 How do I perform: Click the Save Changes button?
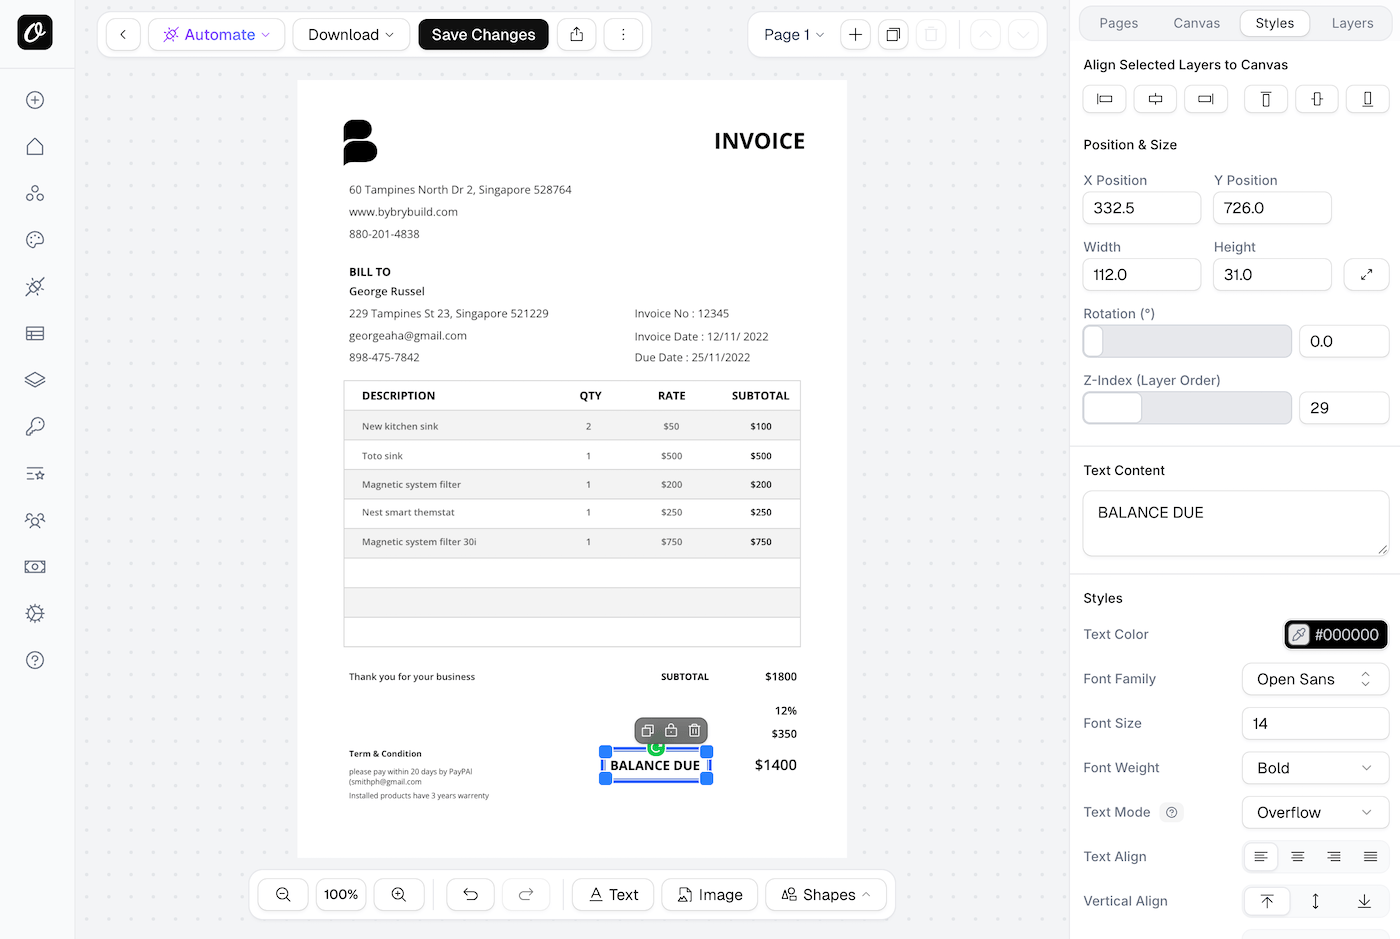point(483,35)
